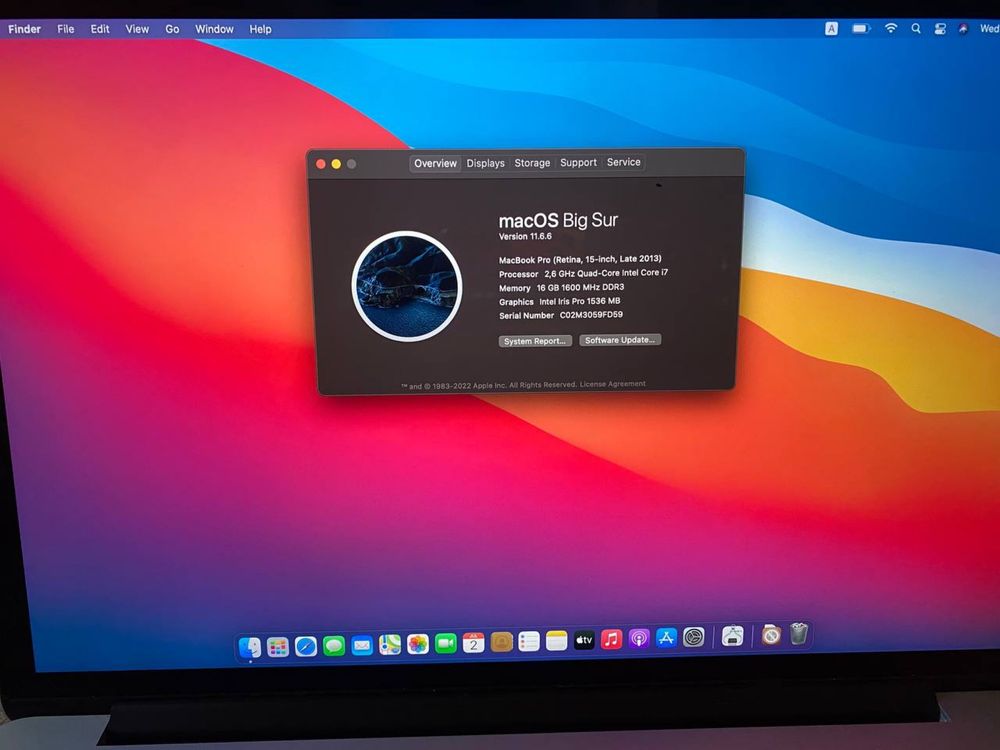
Task: Click the System Report button
Action: click(x=535, y=341)
